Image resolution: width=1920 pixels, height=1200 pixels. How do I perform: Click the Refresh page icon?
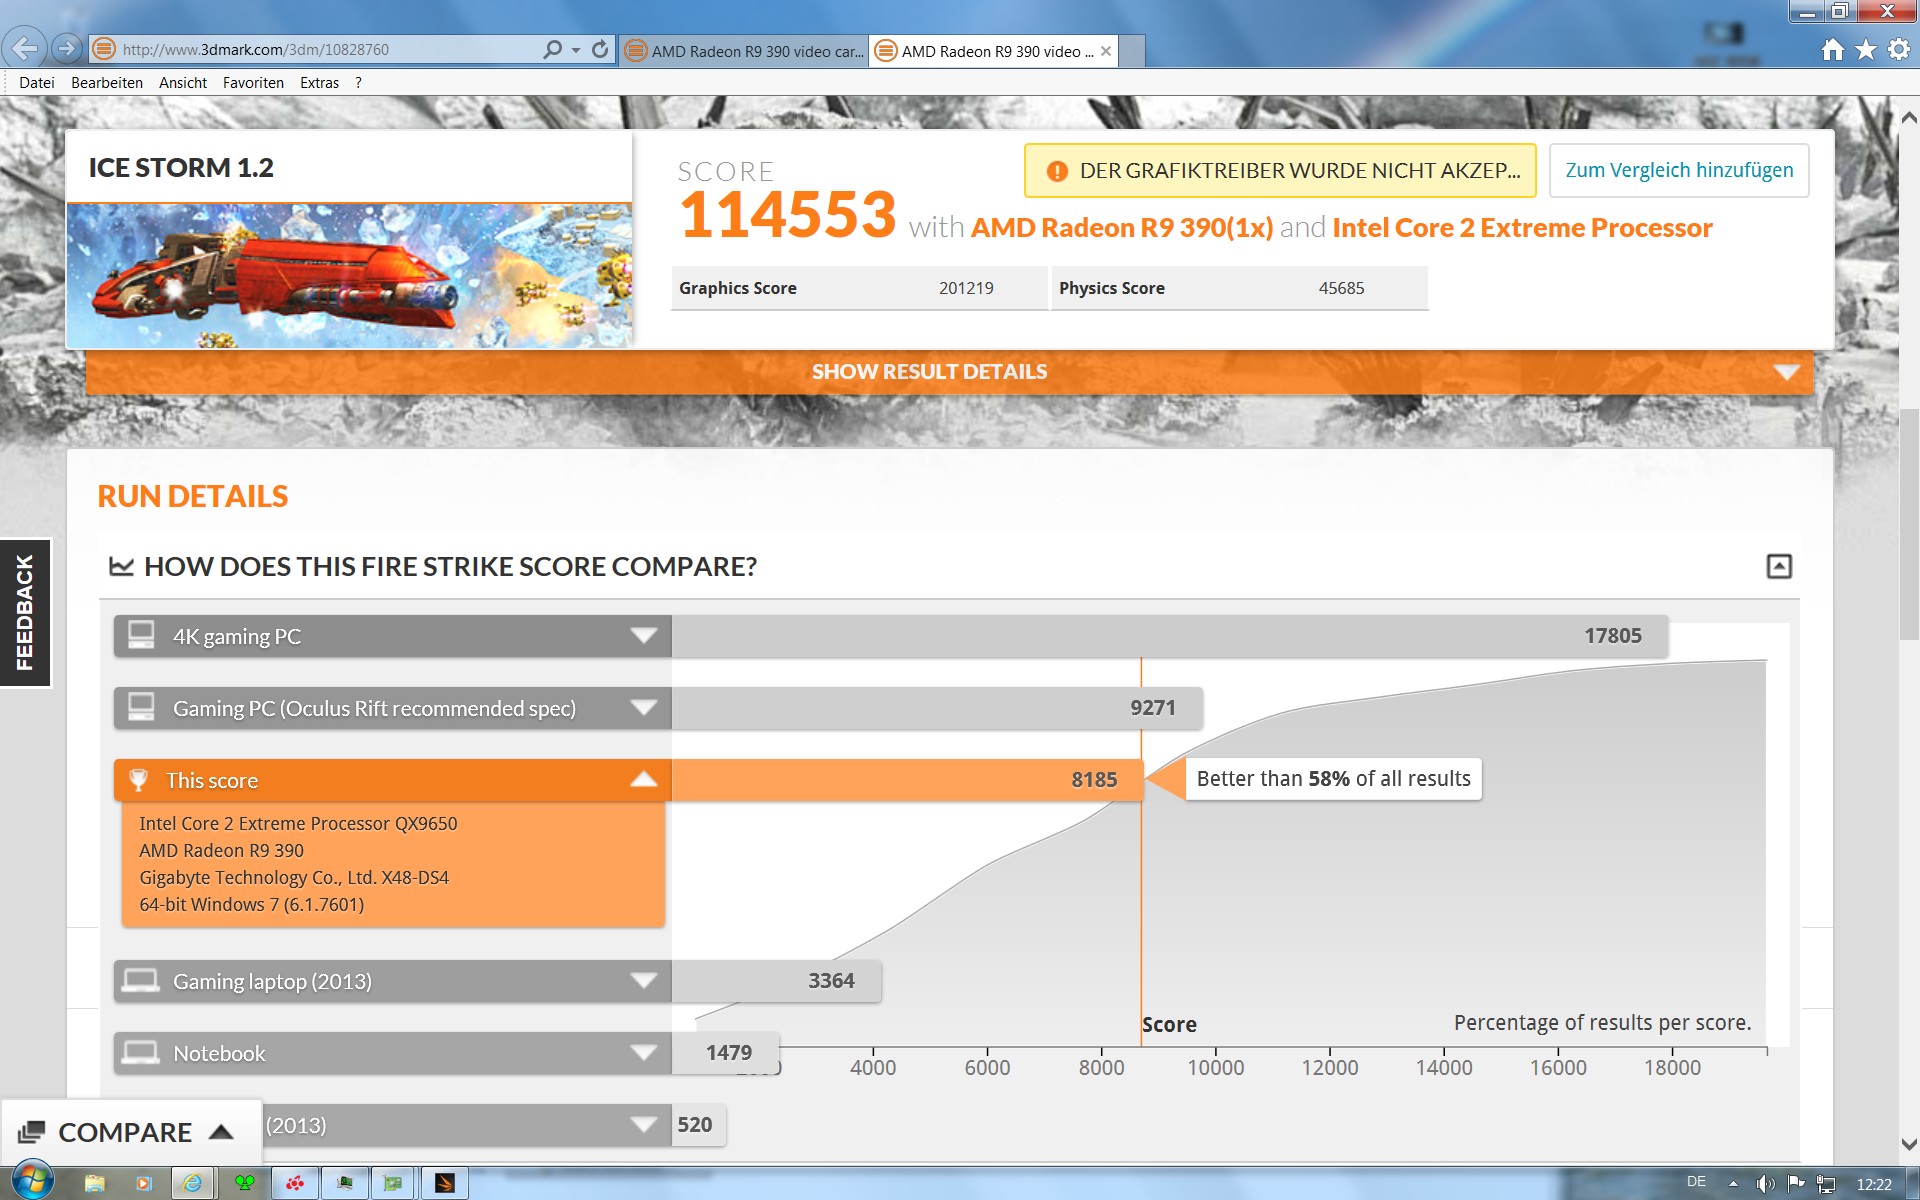[x=600, y=49]
